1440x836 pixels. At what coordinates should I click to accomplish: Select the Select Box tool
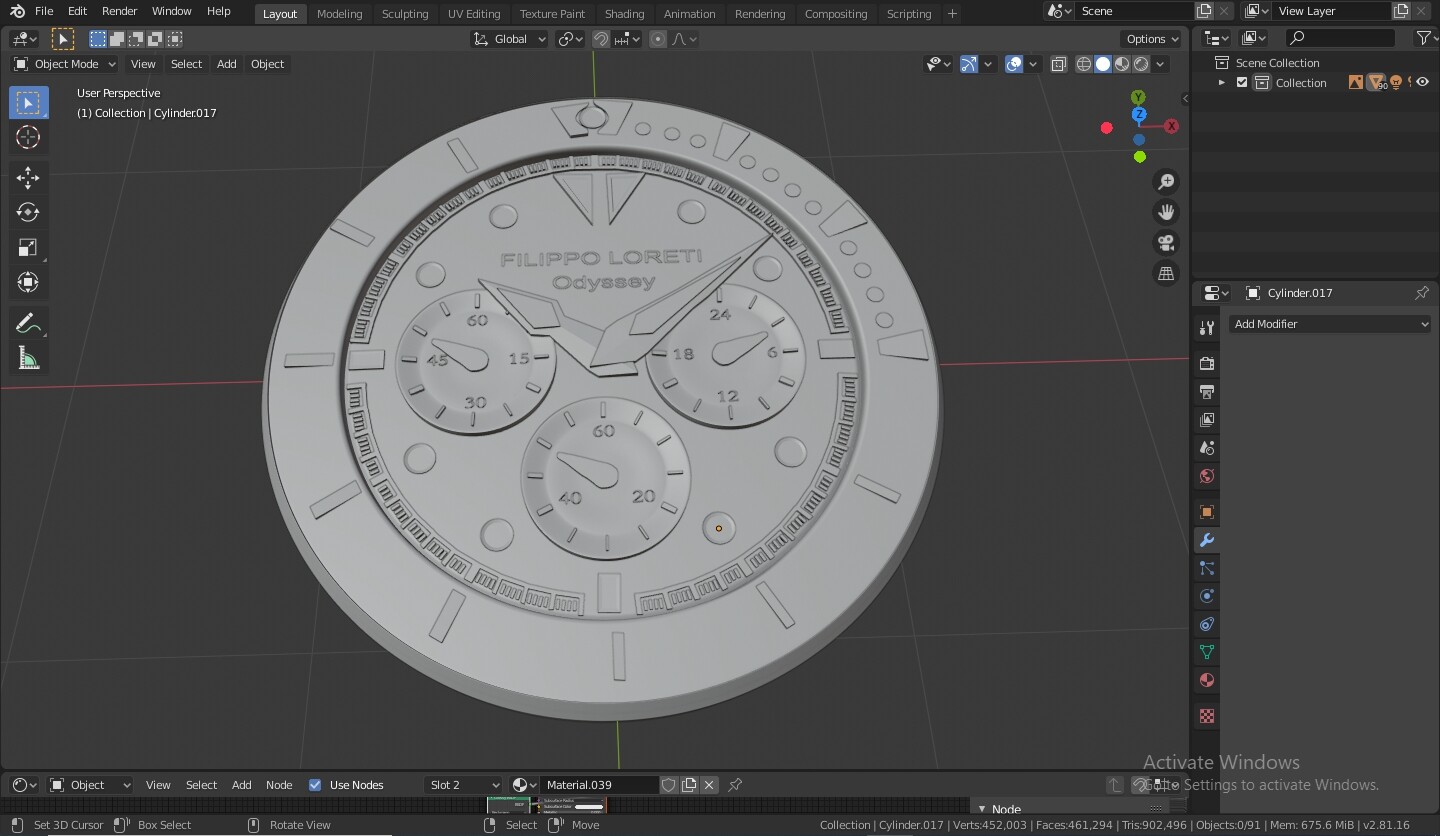pyautogui.click(x=28, y=103)
